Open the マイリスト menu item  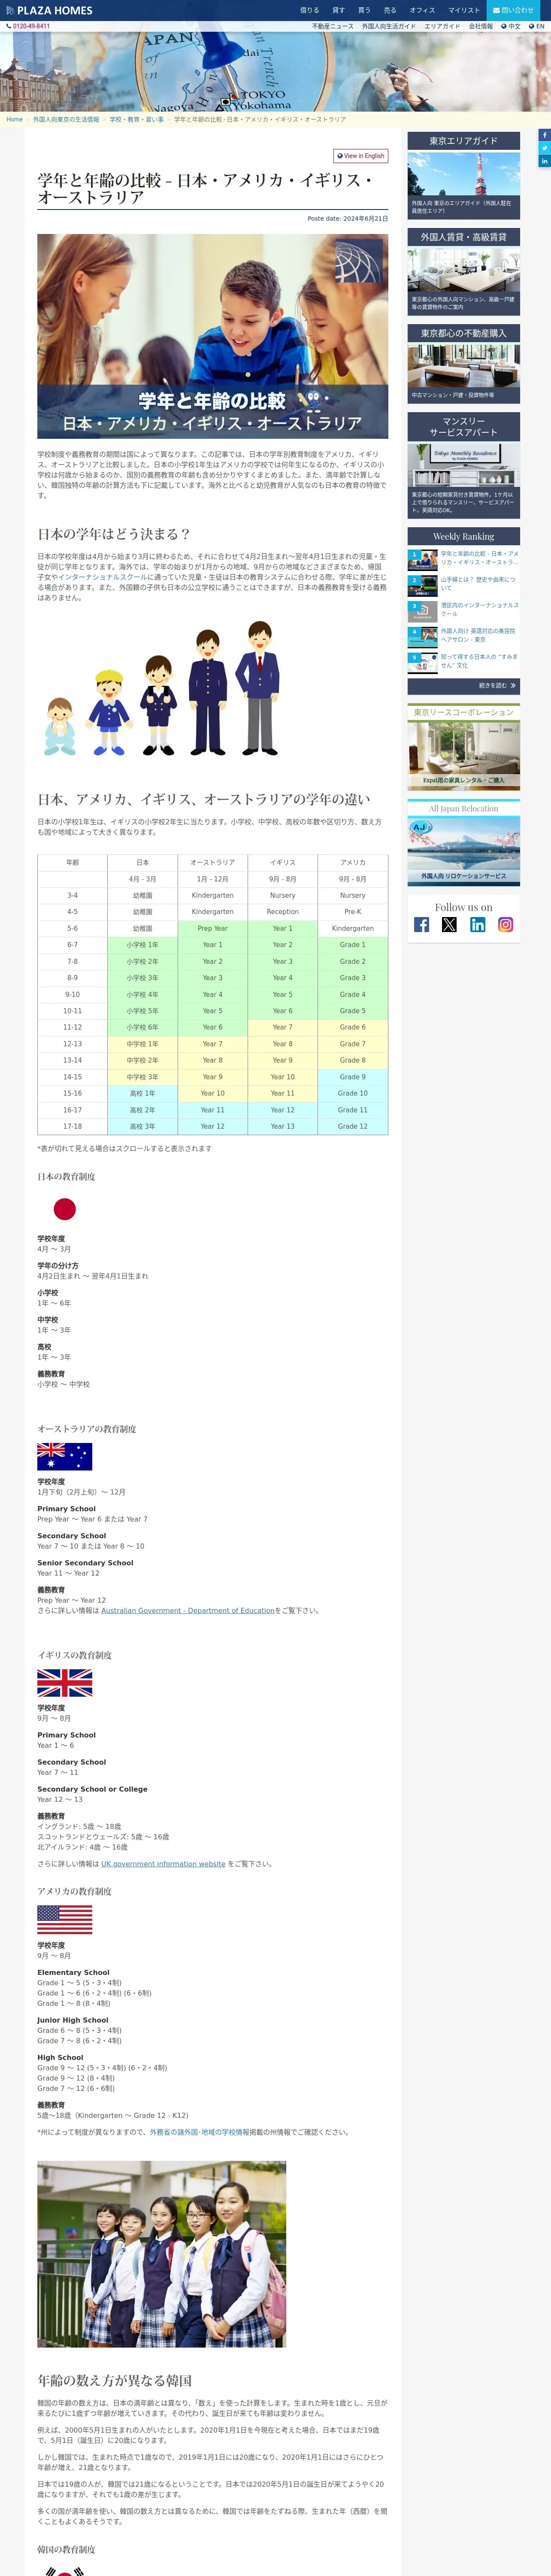[x=464, y=10]
